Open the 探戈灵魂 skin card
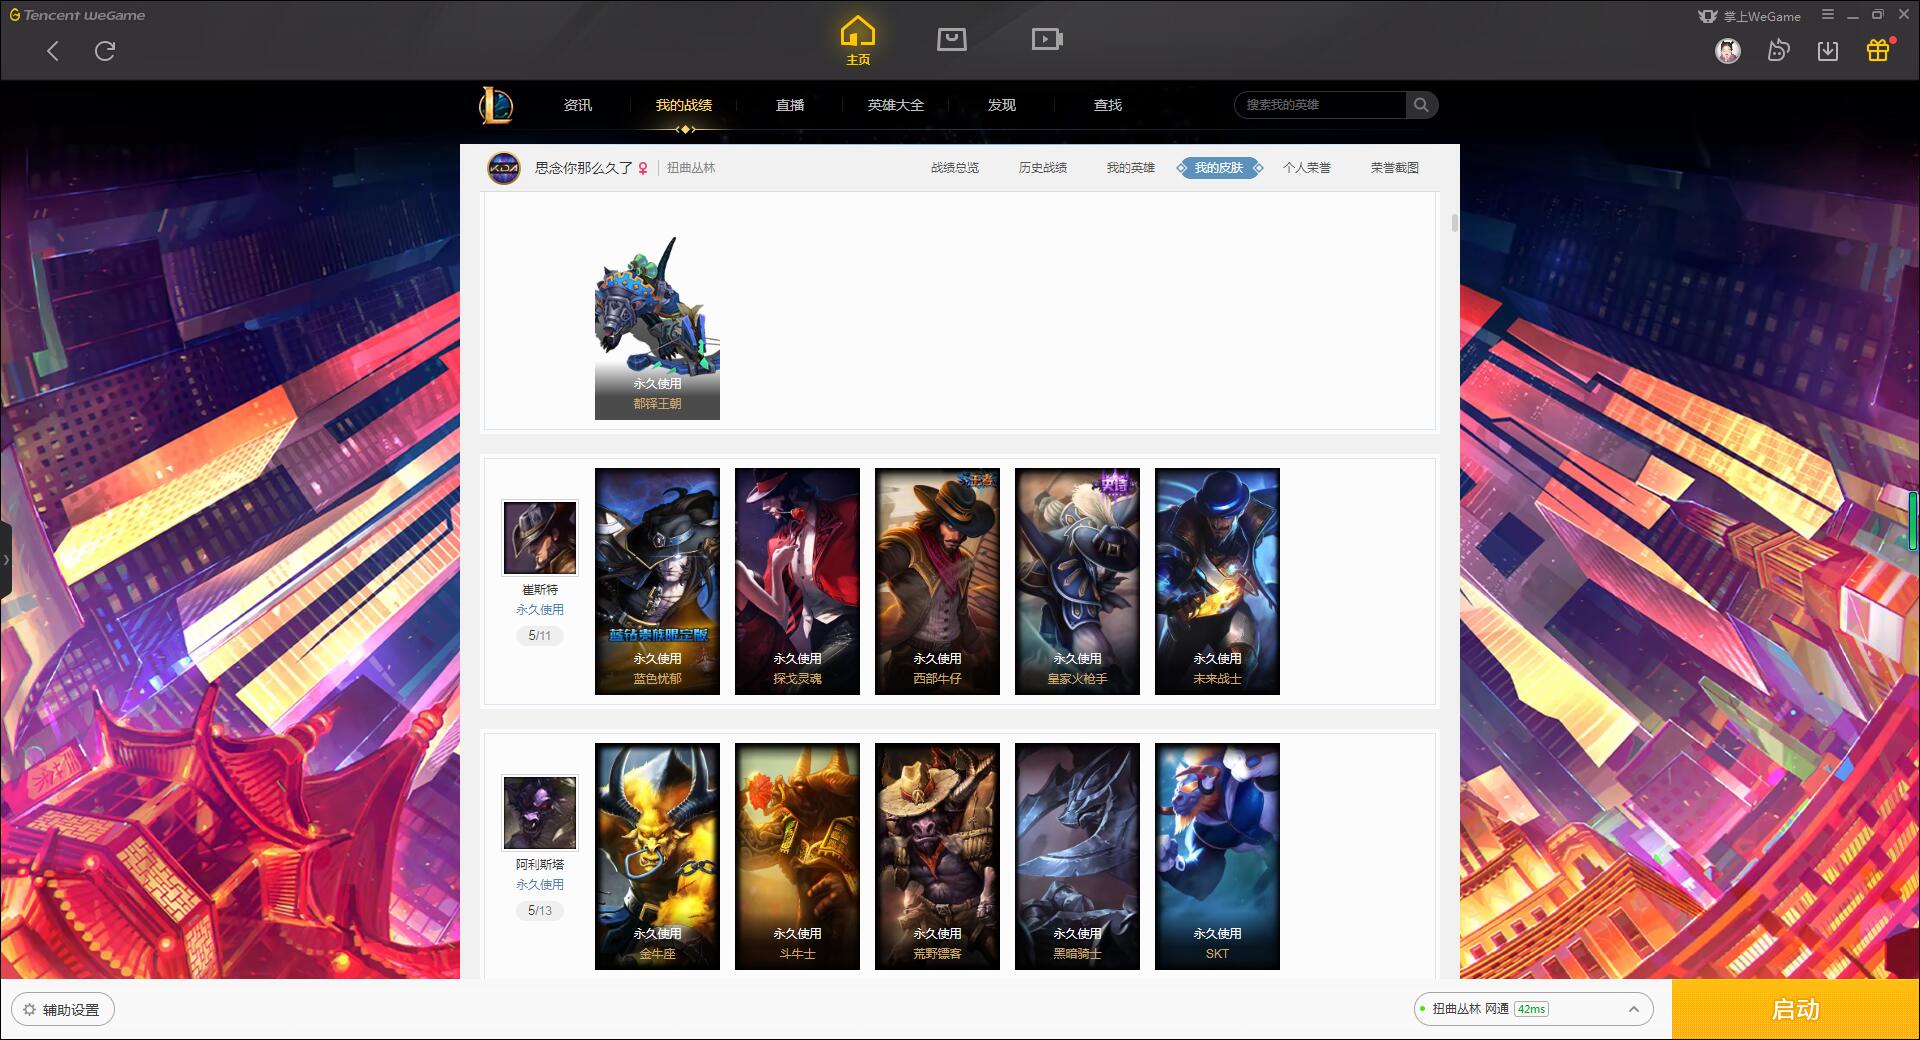Image resolution: width=1920 pixels, height=1040 pixels. pyautogui.click(x=797, y=581)
